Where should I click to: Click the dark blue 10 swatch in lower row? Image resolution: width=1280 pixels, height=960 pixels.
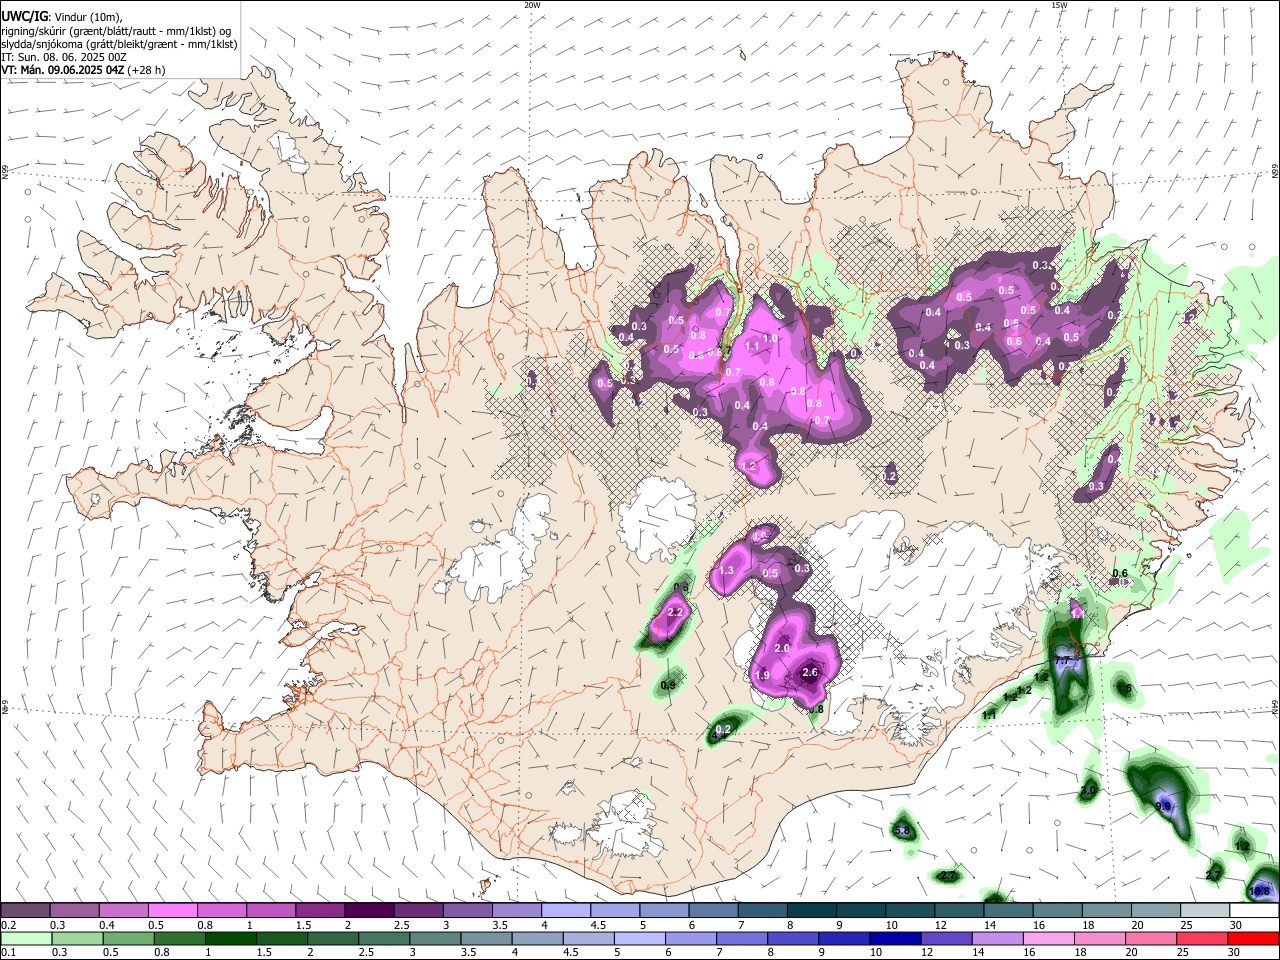point(896,938)
